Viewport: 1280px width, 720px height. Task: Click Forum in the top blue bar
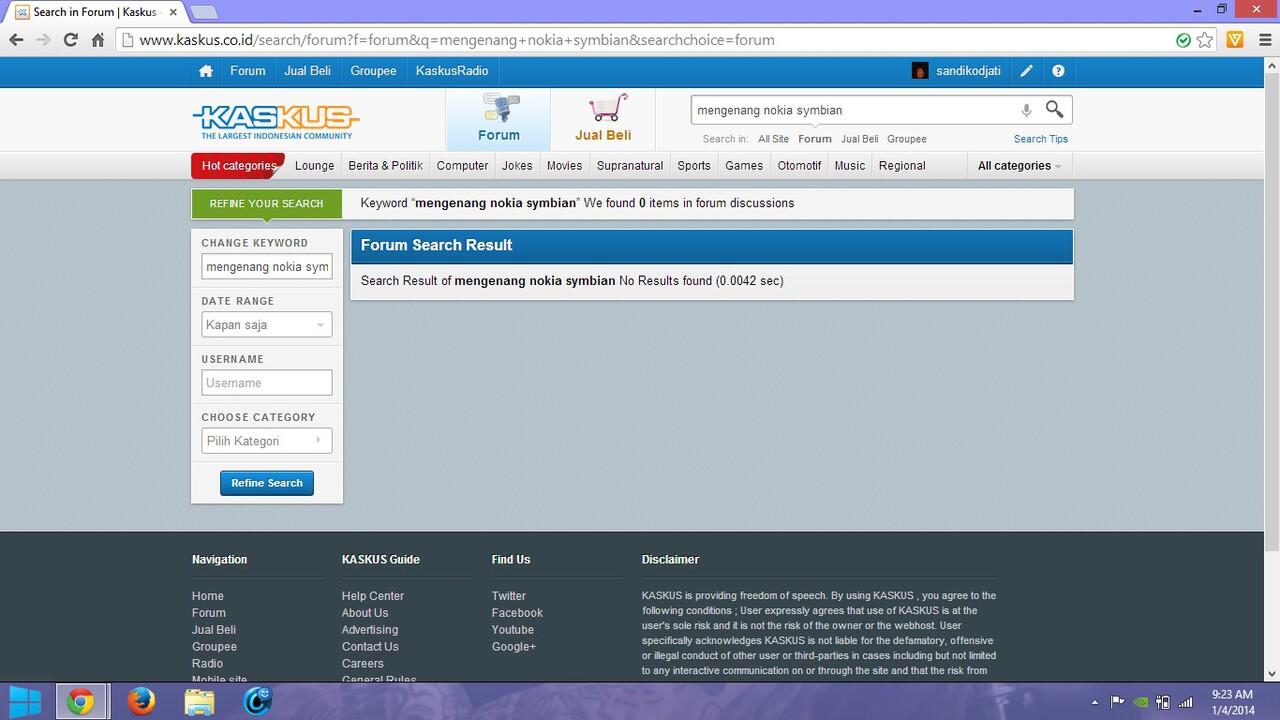(x=248, y=71)
